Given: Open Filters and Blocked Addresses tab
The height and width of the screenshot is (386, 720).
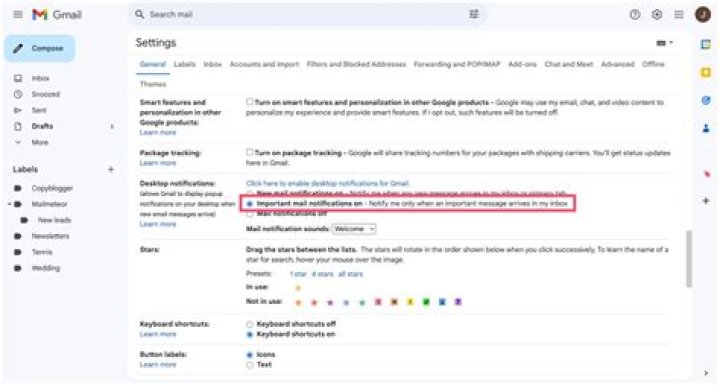Looking at the screenshot, I should coord(356,64).
